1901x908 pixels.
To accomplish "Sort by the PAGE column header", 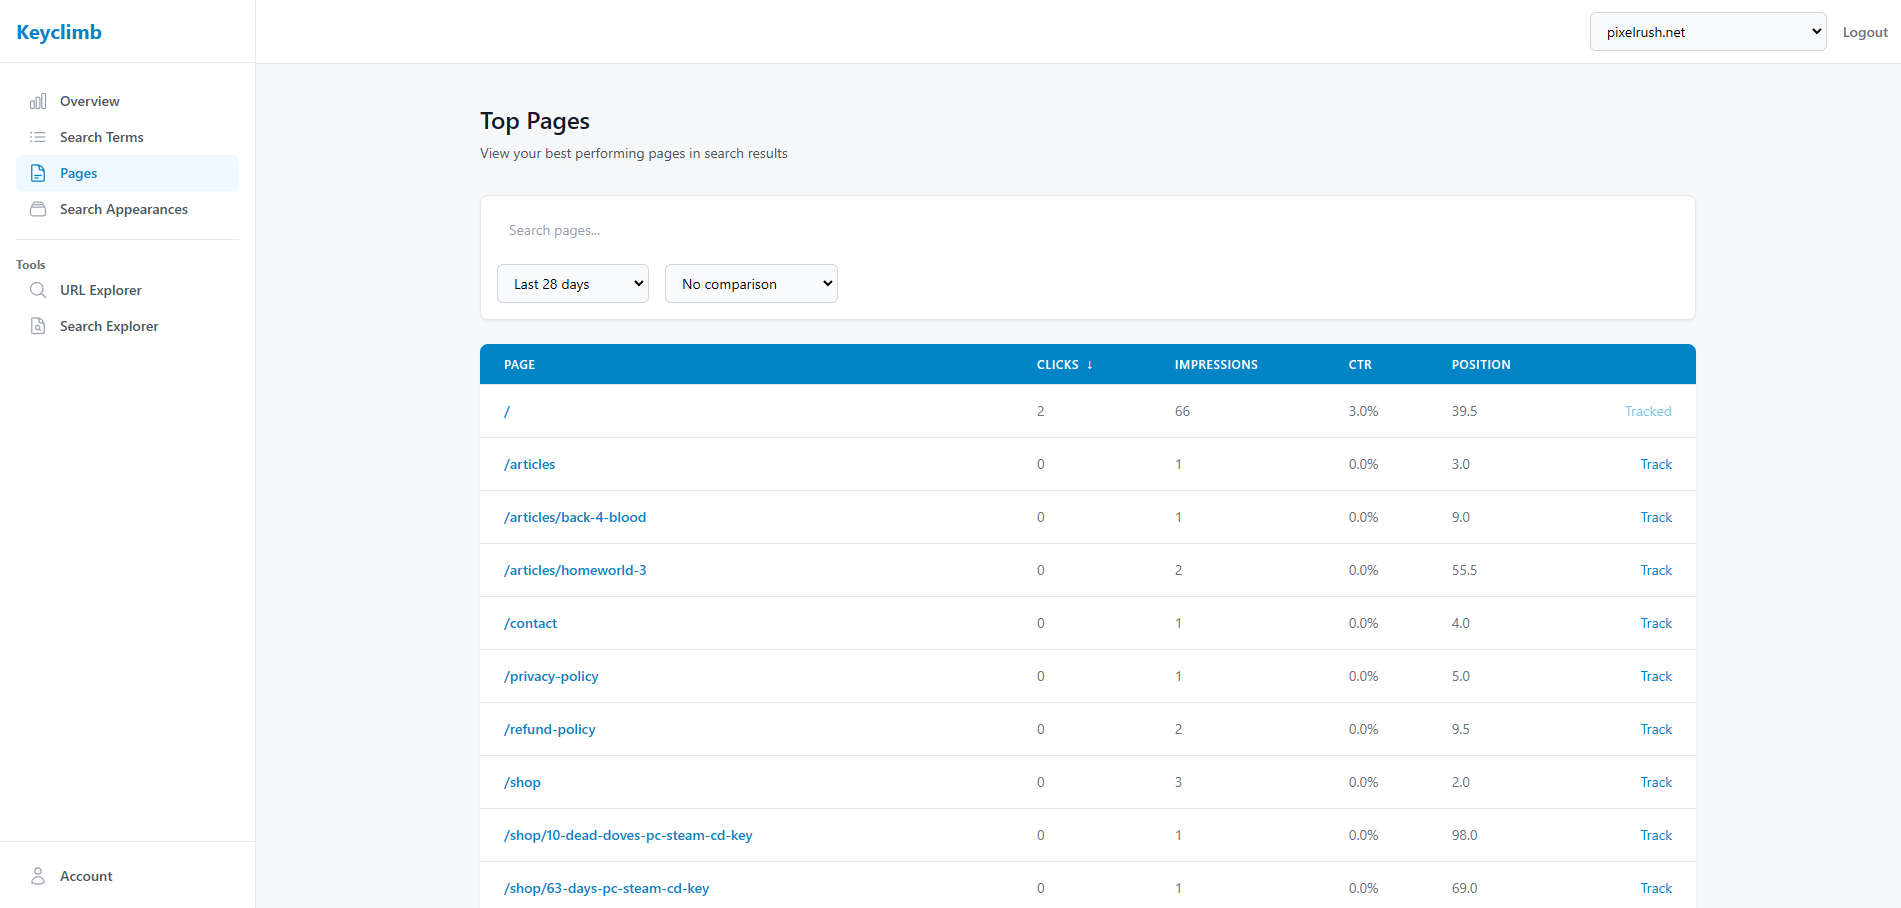I will click(x=519, y=365).
